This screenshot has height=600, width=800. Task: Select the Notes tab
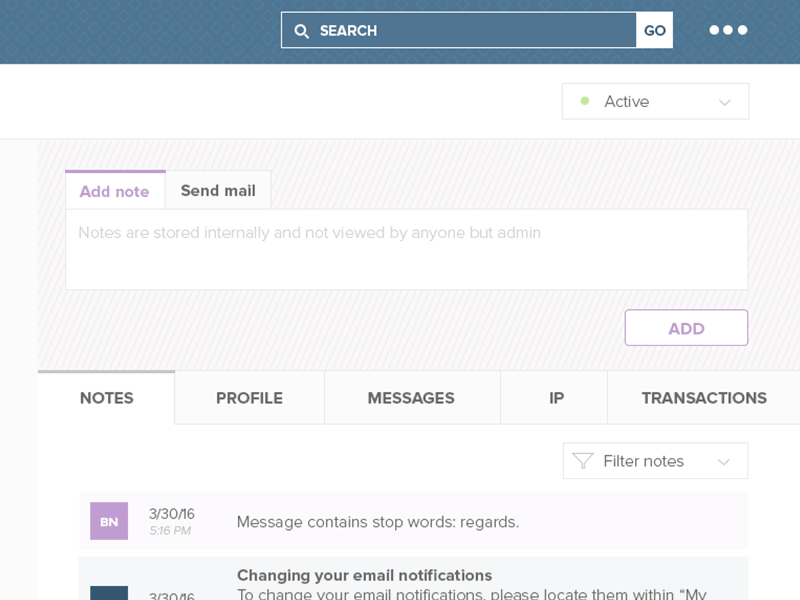tap(107, 398)
